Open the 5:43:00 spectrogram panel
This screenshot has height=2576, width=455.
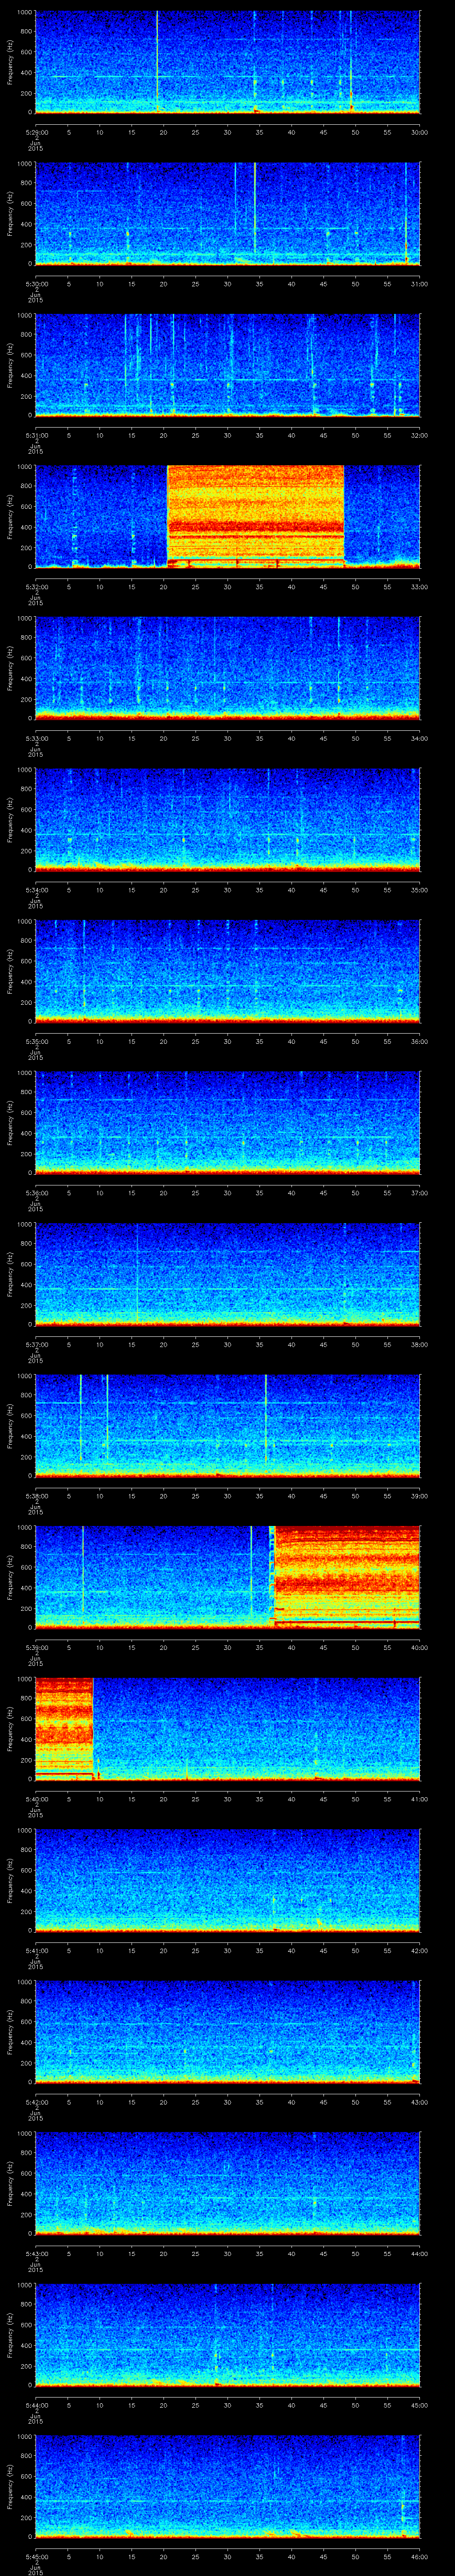[x=227, y=2183]
